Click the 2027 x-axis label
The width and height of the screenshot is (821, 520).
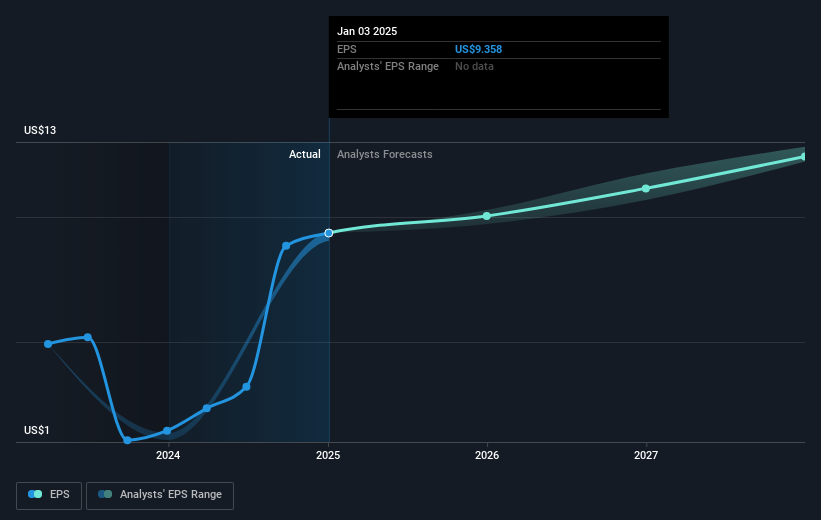click(646, 455)
